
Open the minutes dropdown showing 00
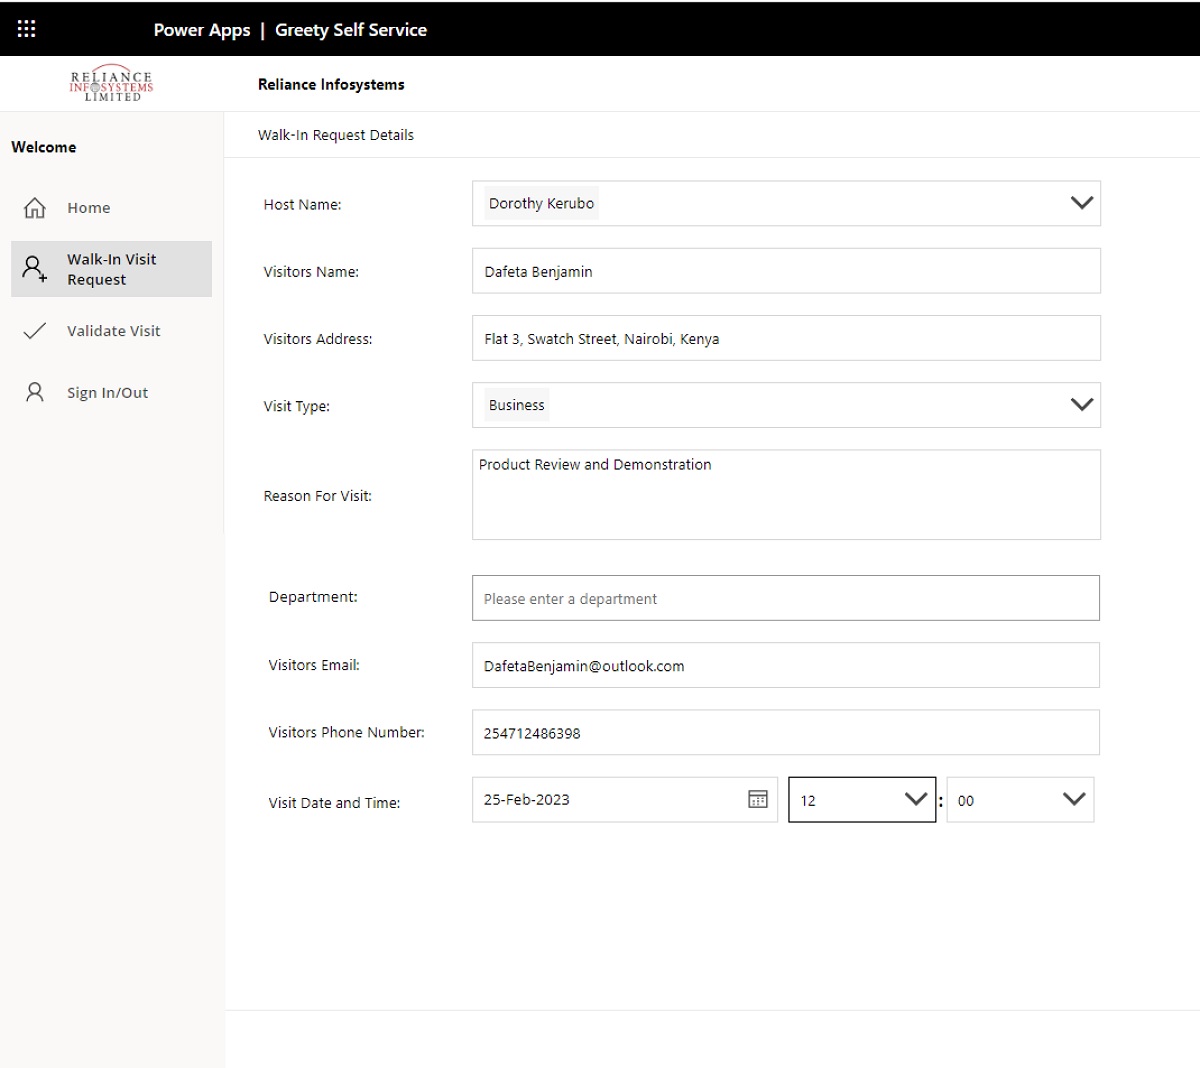click(x=1073, y=799)
